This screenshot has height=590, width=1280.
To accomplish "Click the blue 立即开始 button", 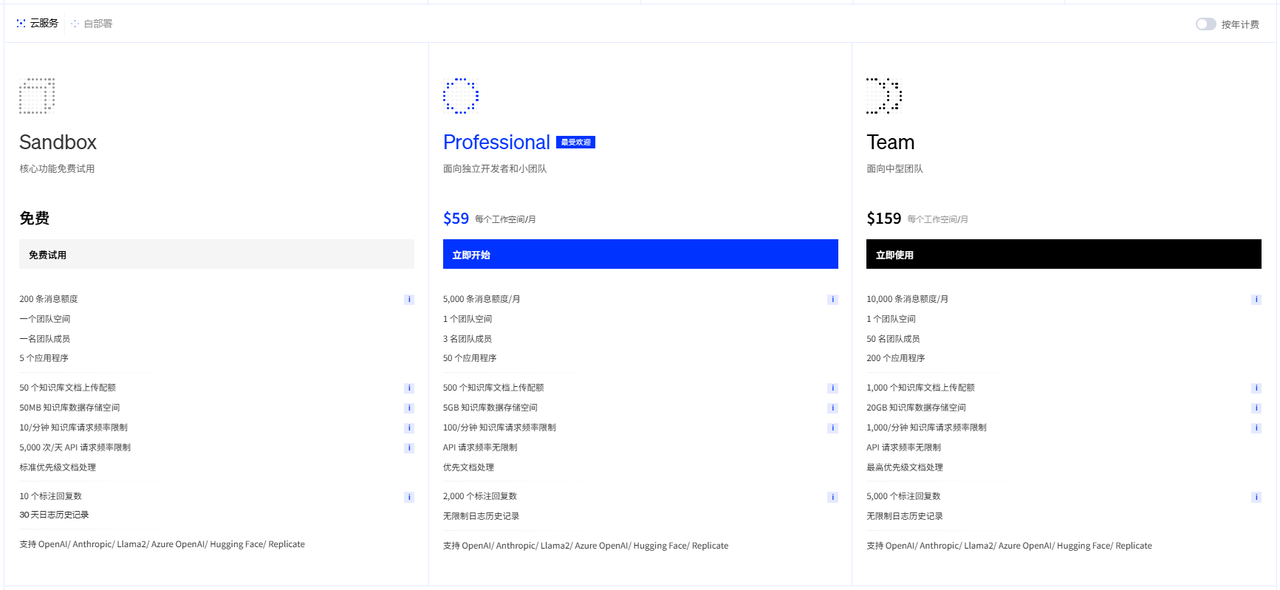I will [x=640, y=254].
